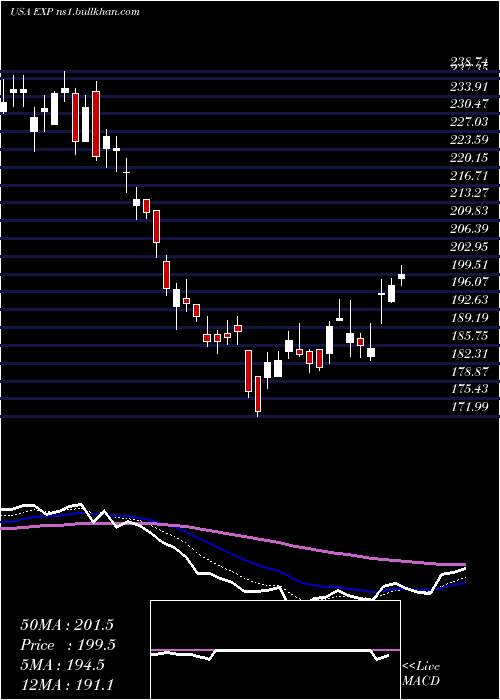The height and width of the screenshot is (700, 500).
Task: Click the 178.87 price axis label
Action: click(469, 371)
